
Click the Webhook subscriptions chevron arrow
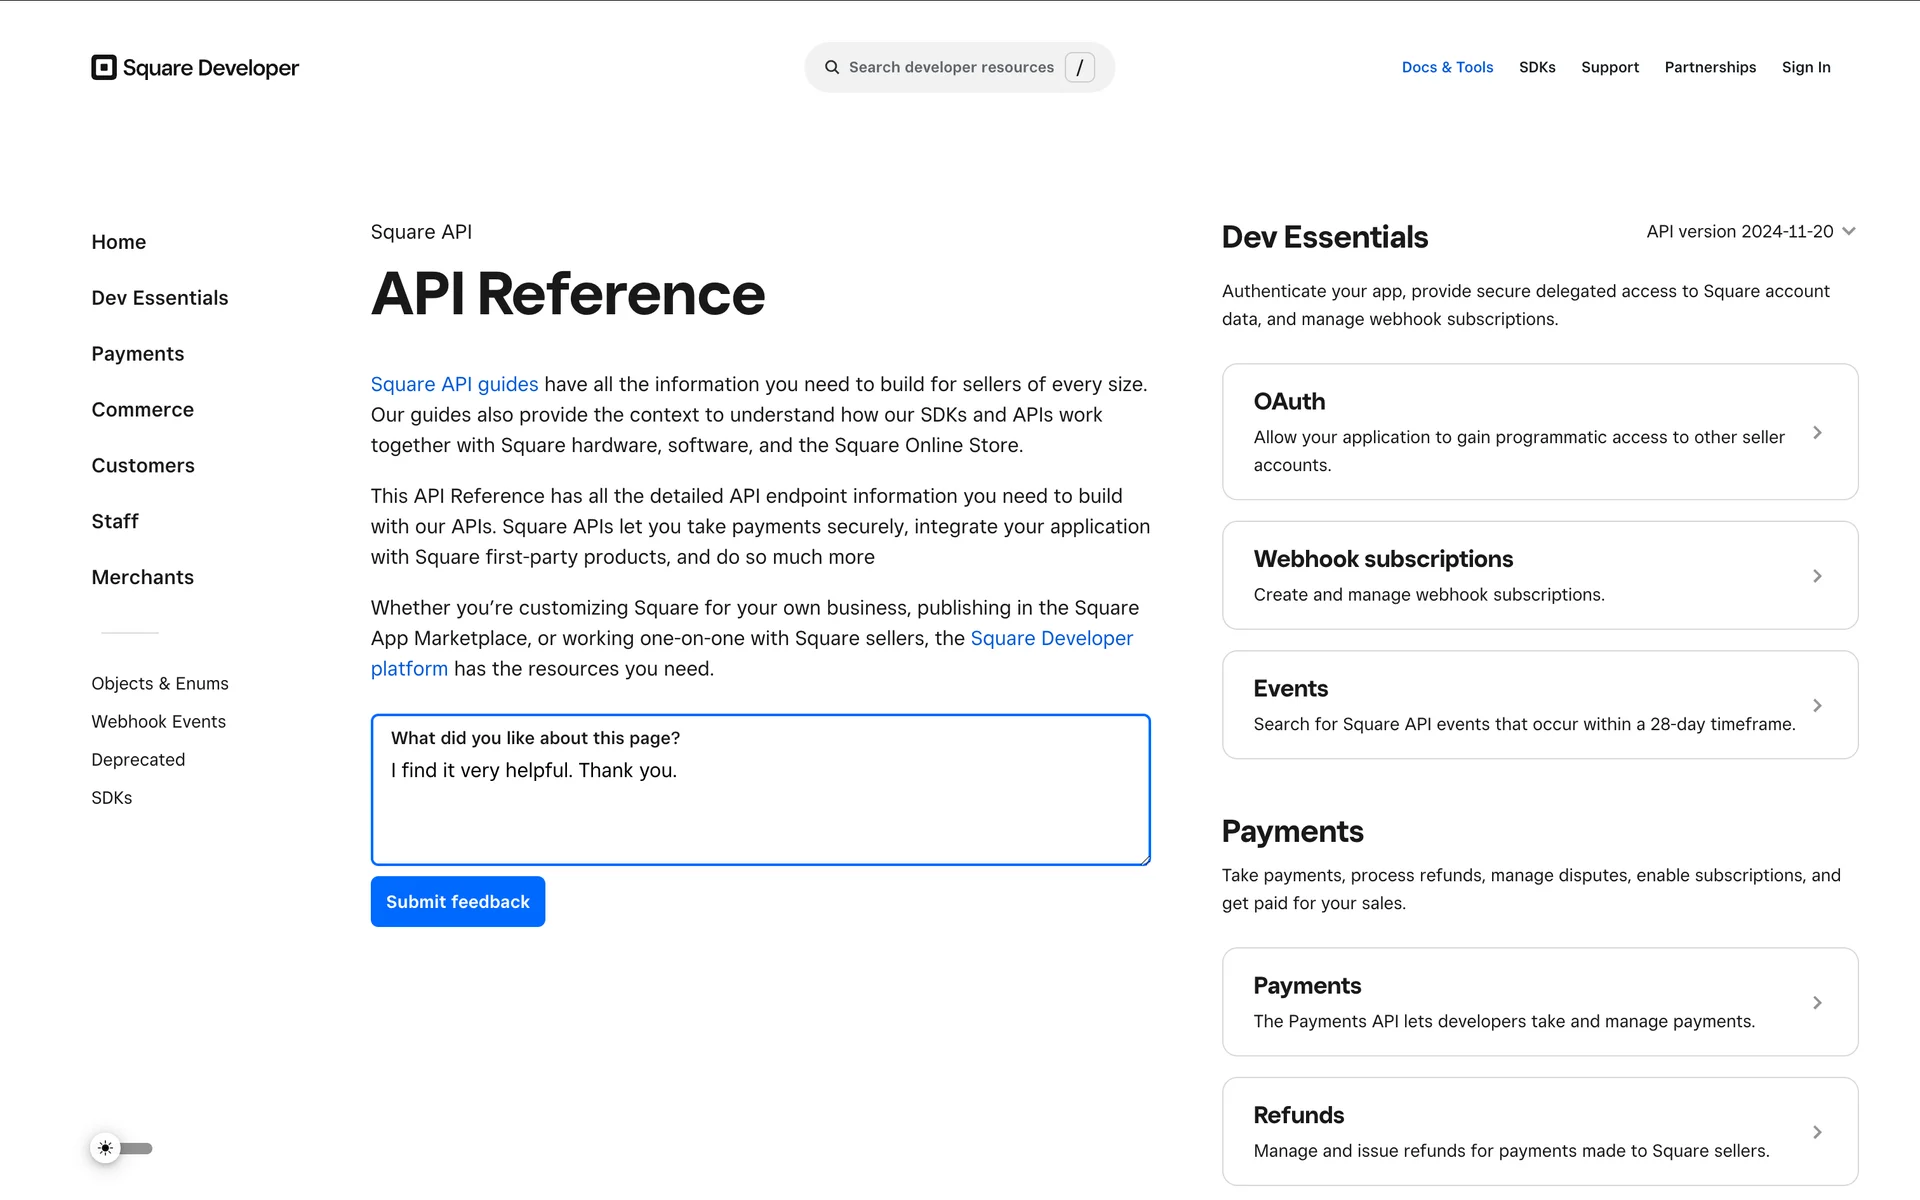click(x=1817, y=576)
